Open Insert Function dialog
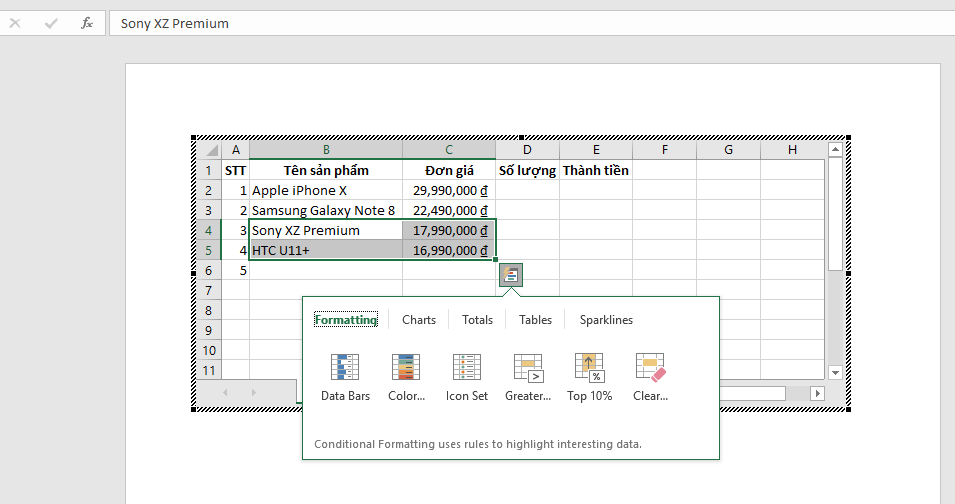 86,23
